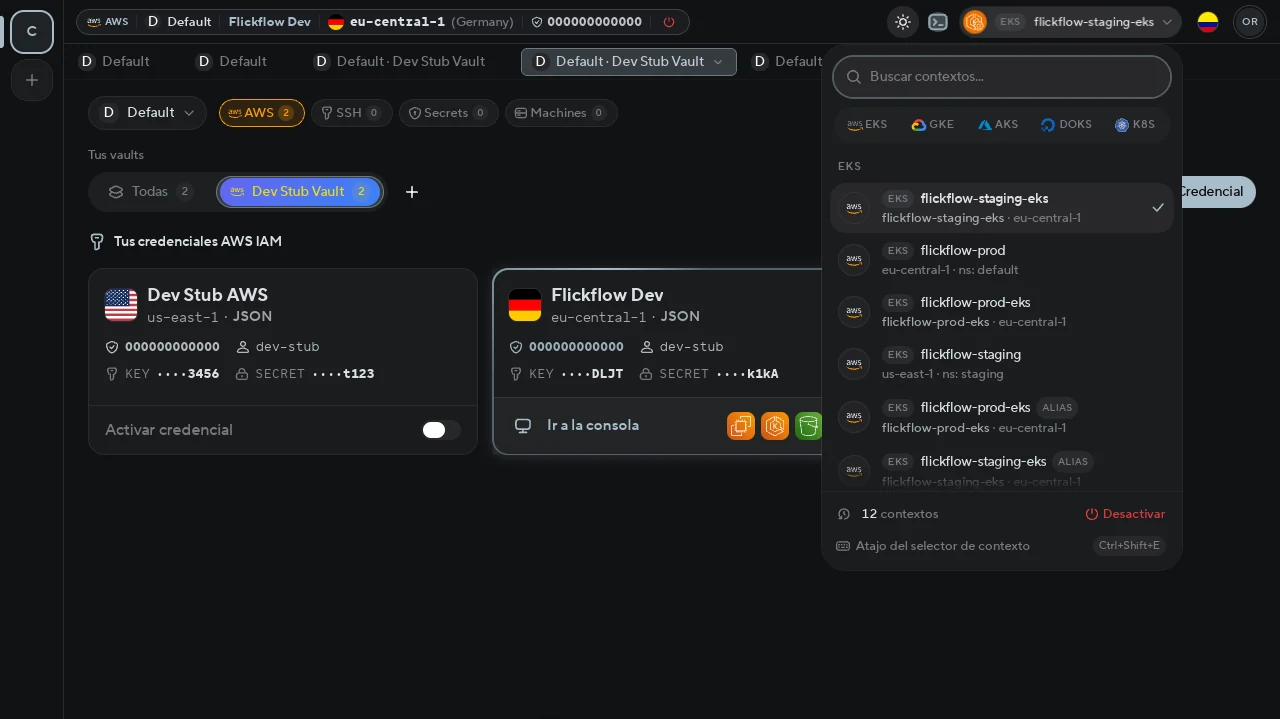This screenshot has height=719, width=1280.
Task: Click the history icon next to 12 contextos
Action: (844, 514)
